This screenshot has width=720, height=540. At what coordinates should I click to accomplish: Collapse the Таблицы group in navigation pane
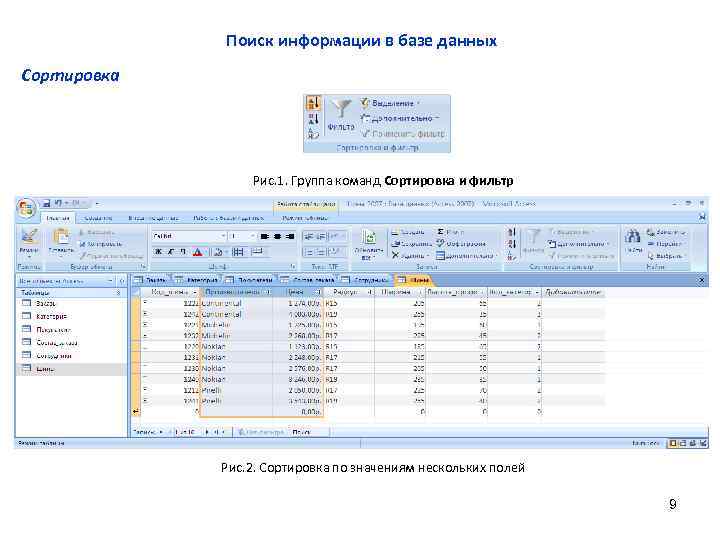pyautogui.click(x=118, y=292)
